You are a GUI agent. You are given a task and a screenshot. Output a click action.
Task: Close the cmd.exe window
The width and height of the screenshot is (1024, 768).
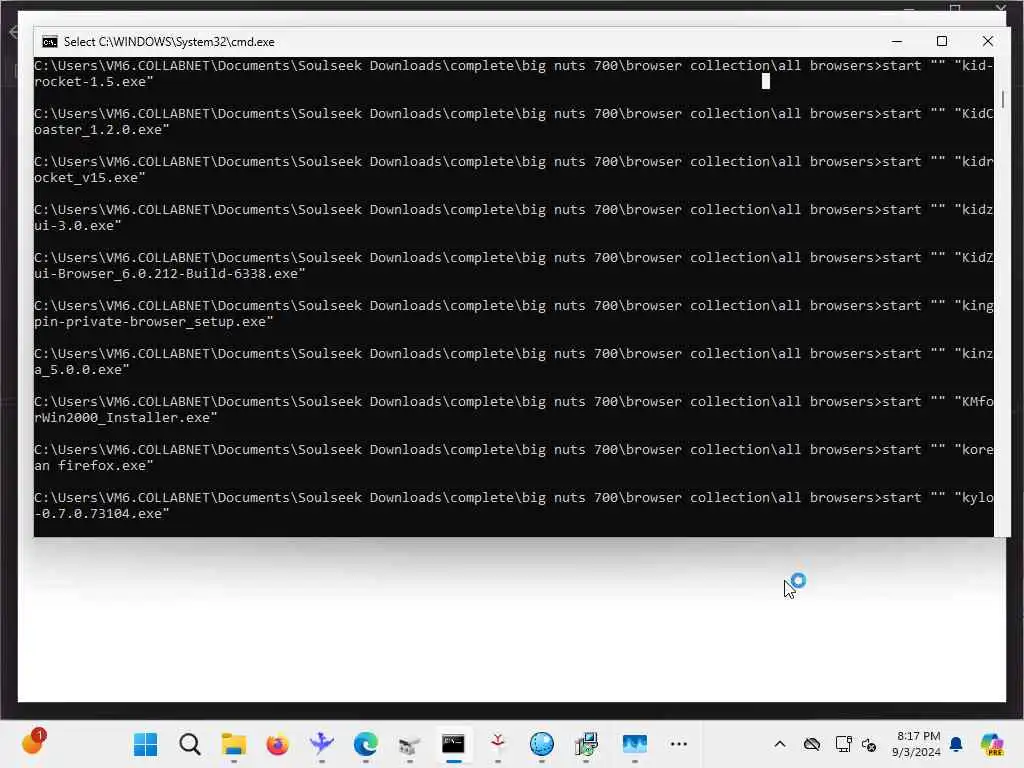pyautogui.click(x=987, y=41)
